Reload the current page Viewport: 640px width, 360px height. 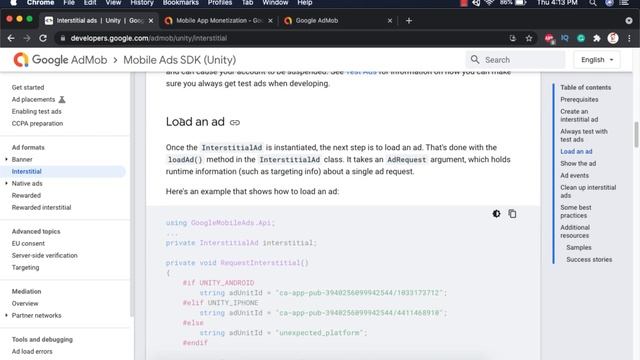(43, 38)
